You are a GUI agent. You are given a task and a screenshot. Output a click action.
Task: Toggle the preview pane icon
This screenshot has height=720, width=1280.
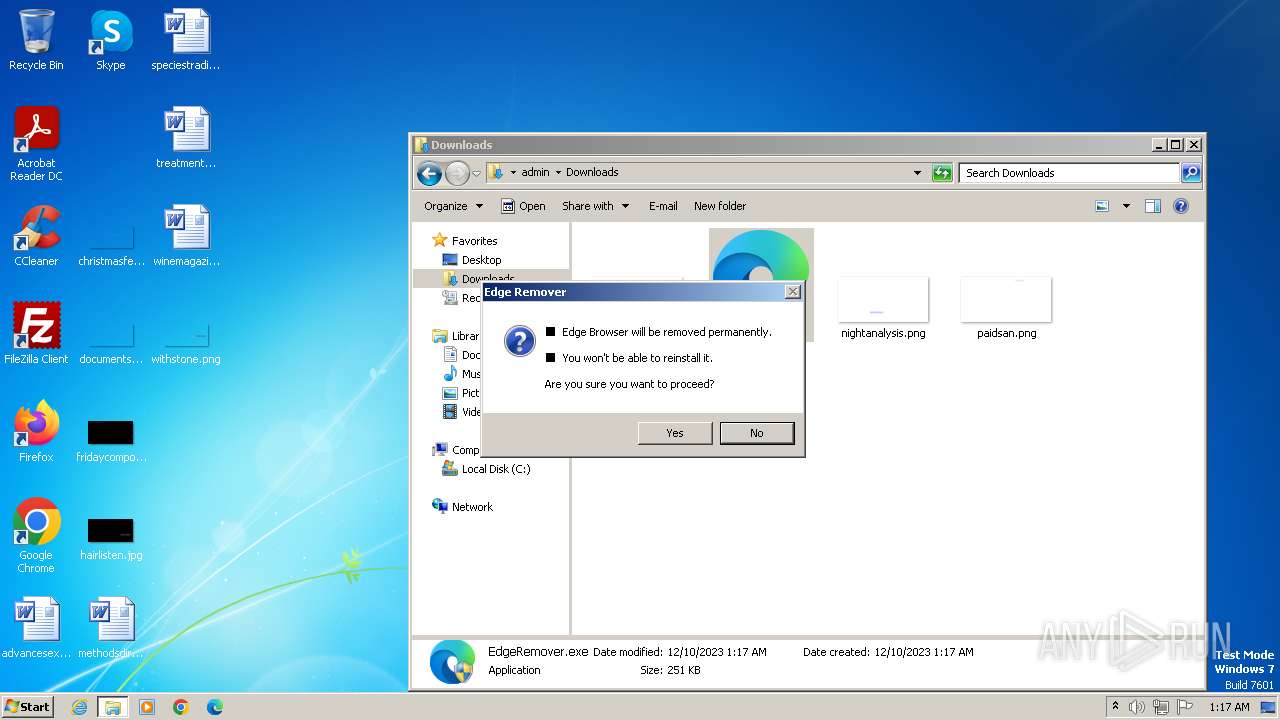1153,206
